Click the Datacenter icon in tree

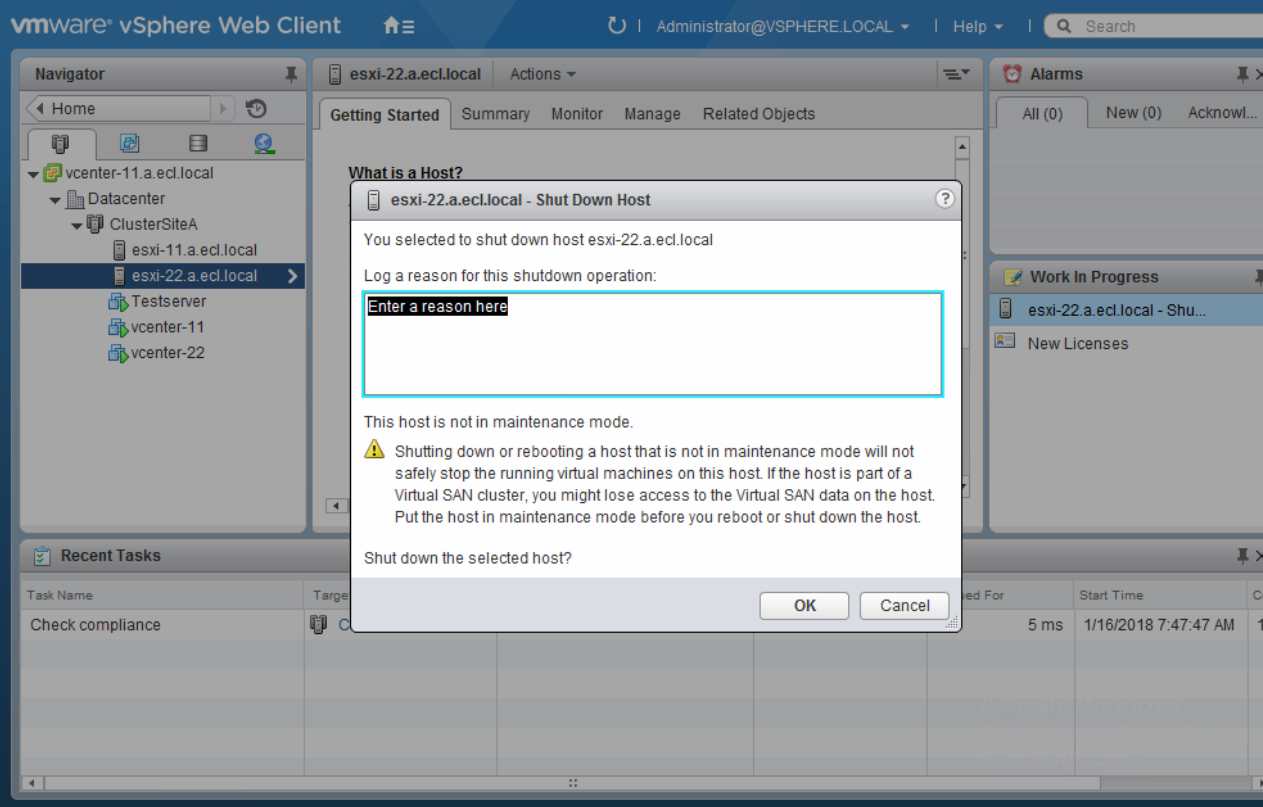(x=75, y=199)
